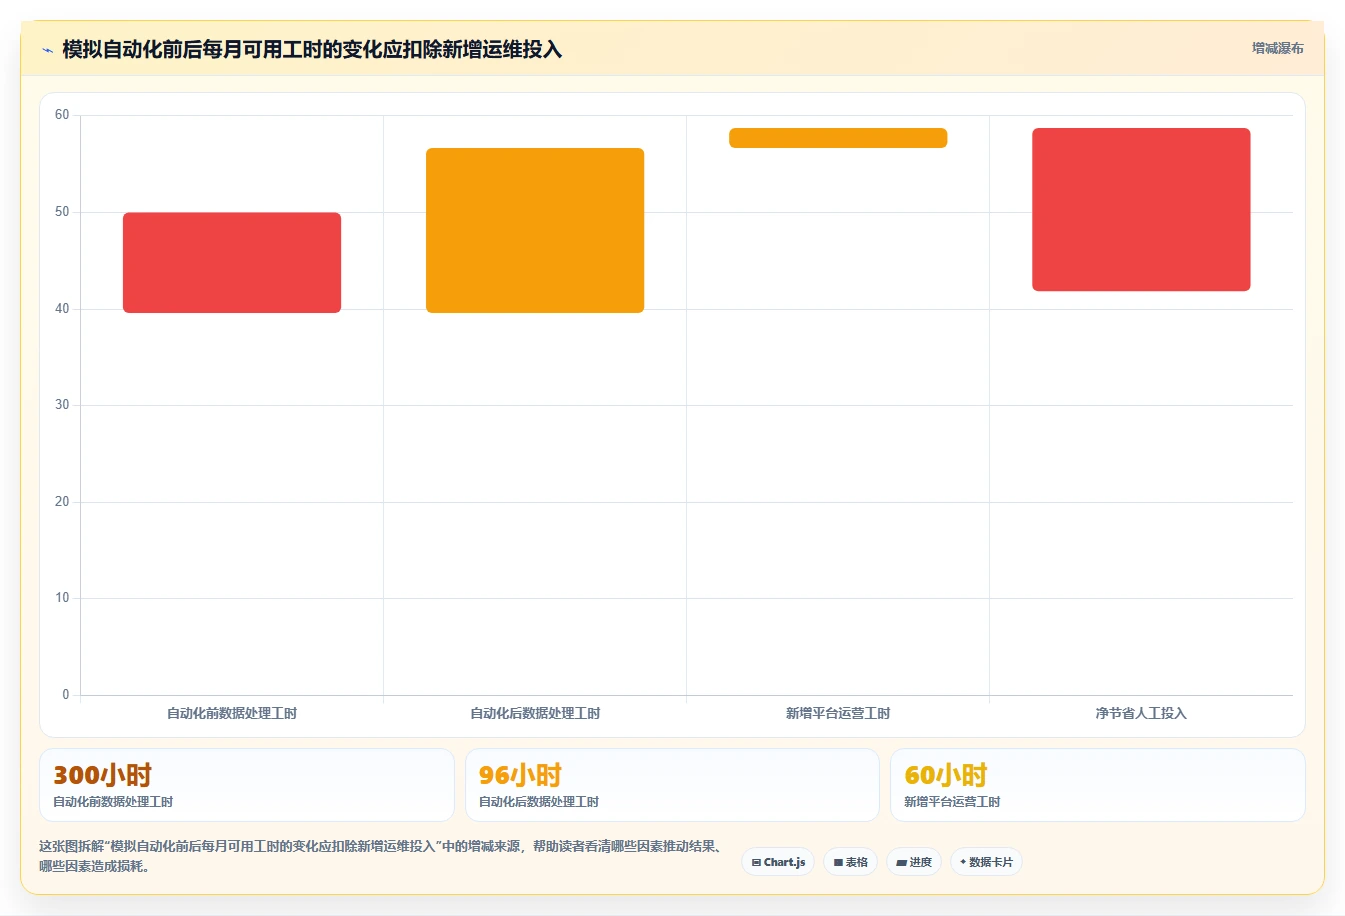Click the x-axis label 新增平台运营工时

pos(838,713)
